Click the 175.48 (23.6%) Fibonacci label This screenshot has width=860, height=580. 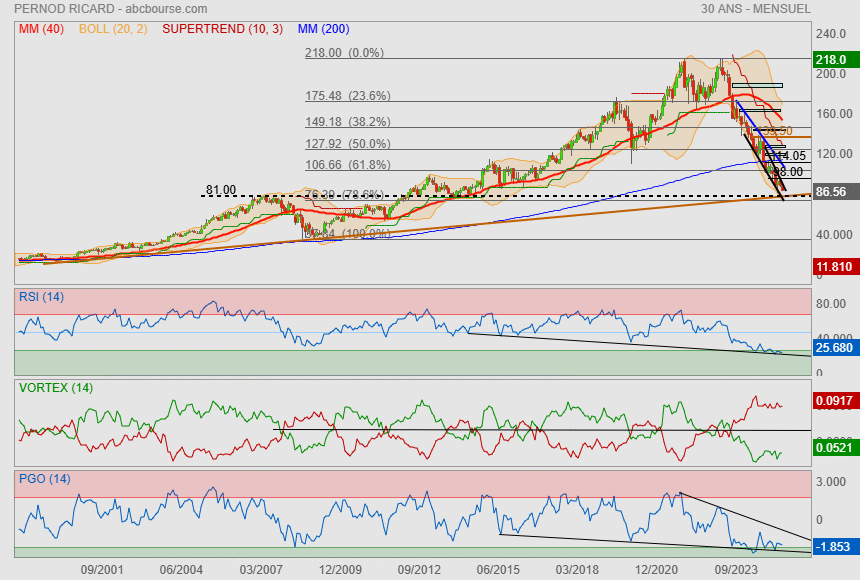pyautogui.click(x=348, y=95)
